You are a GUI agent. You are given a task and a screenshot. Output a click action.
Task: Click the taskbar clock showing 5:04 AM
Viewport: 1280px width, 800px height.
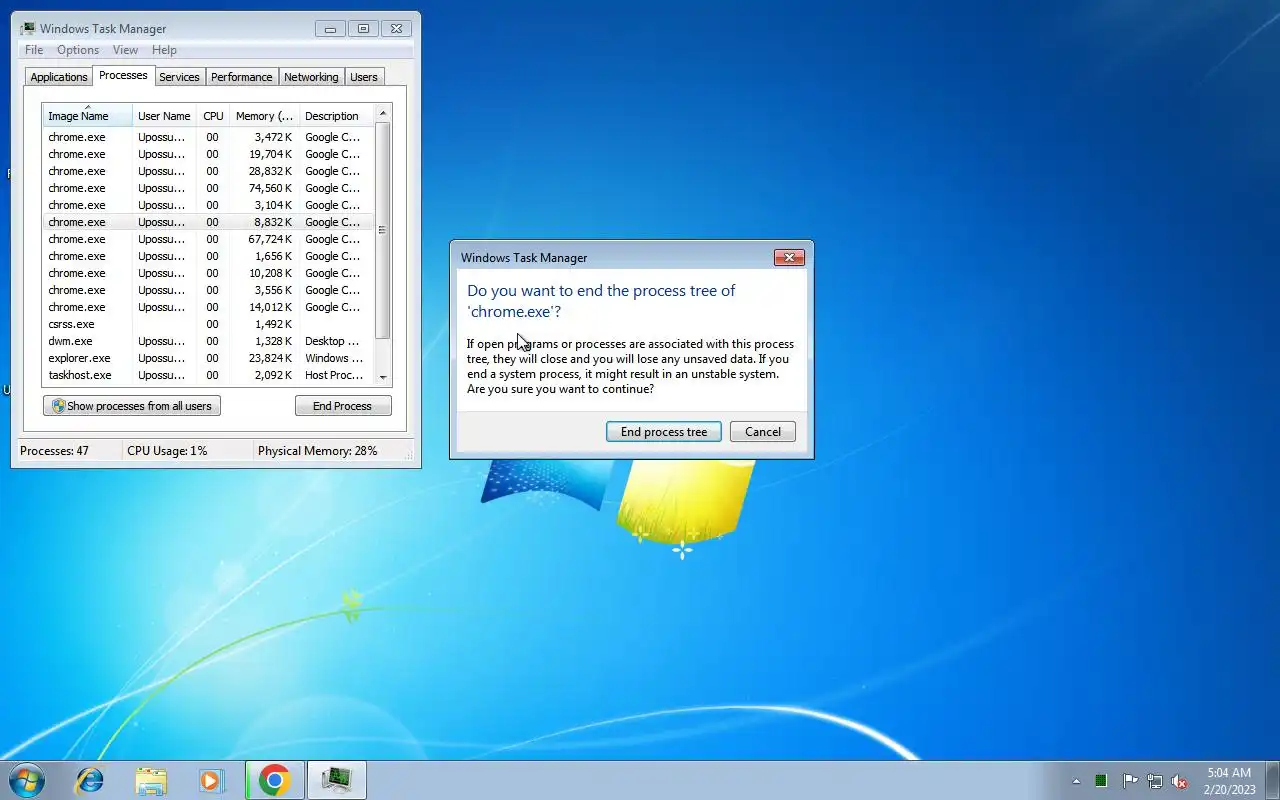[1229, 781]
